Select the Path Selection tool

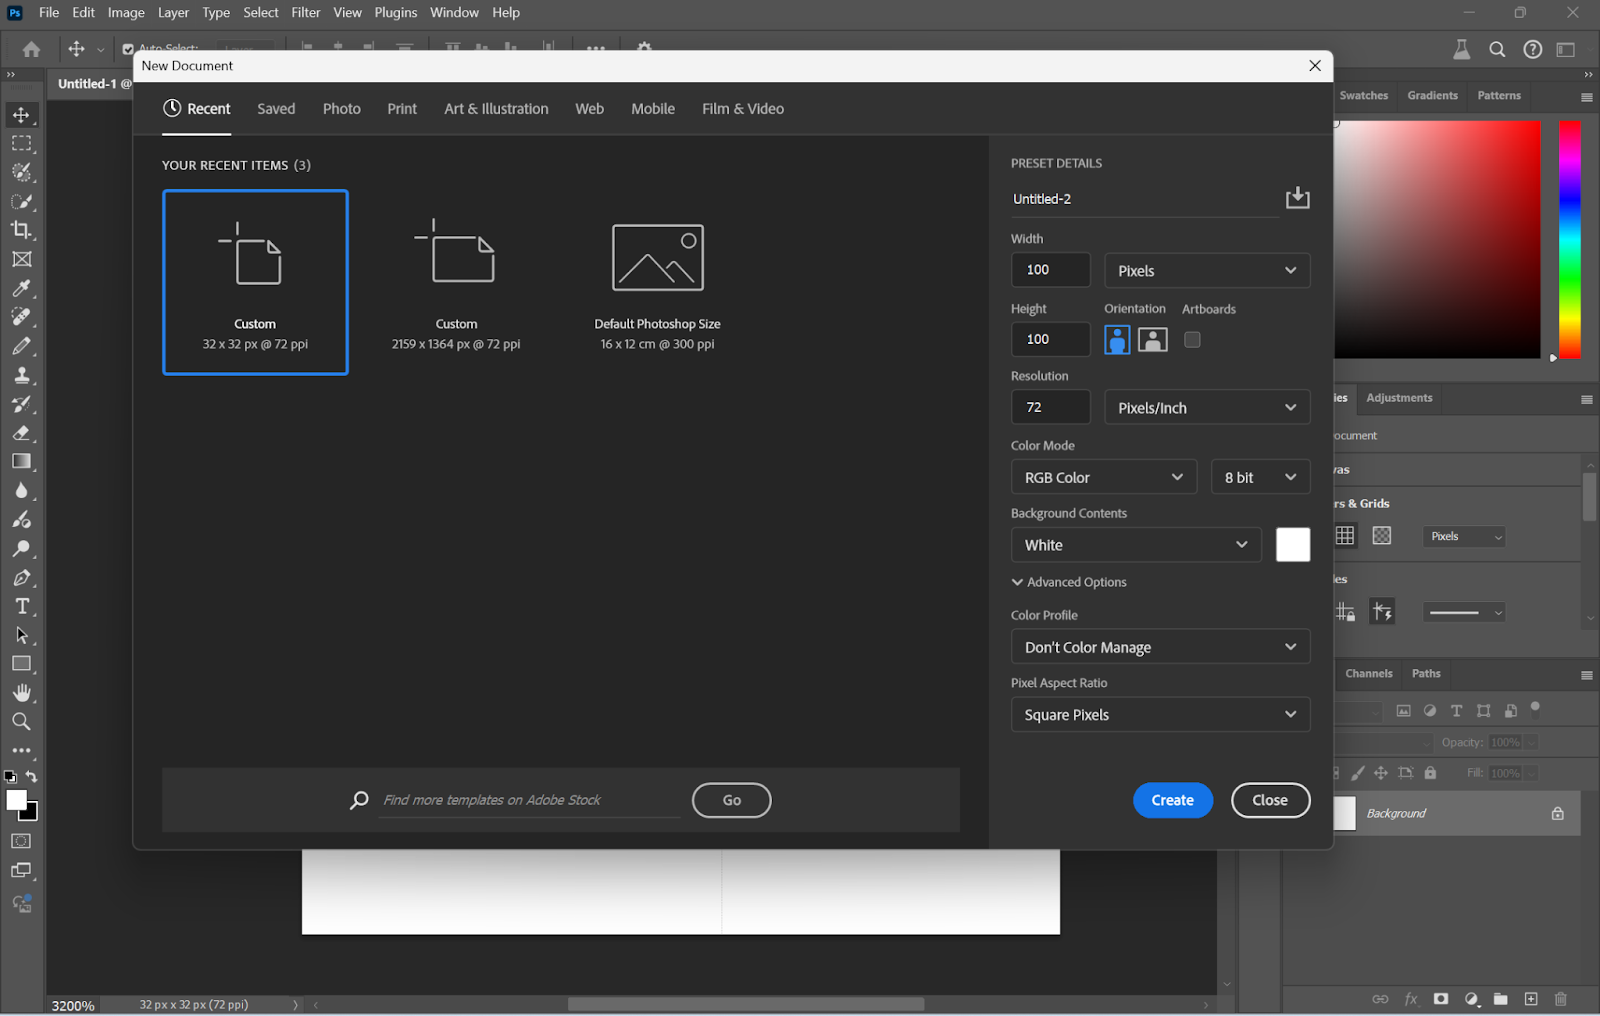click(21, 636)
